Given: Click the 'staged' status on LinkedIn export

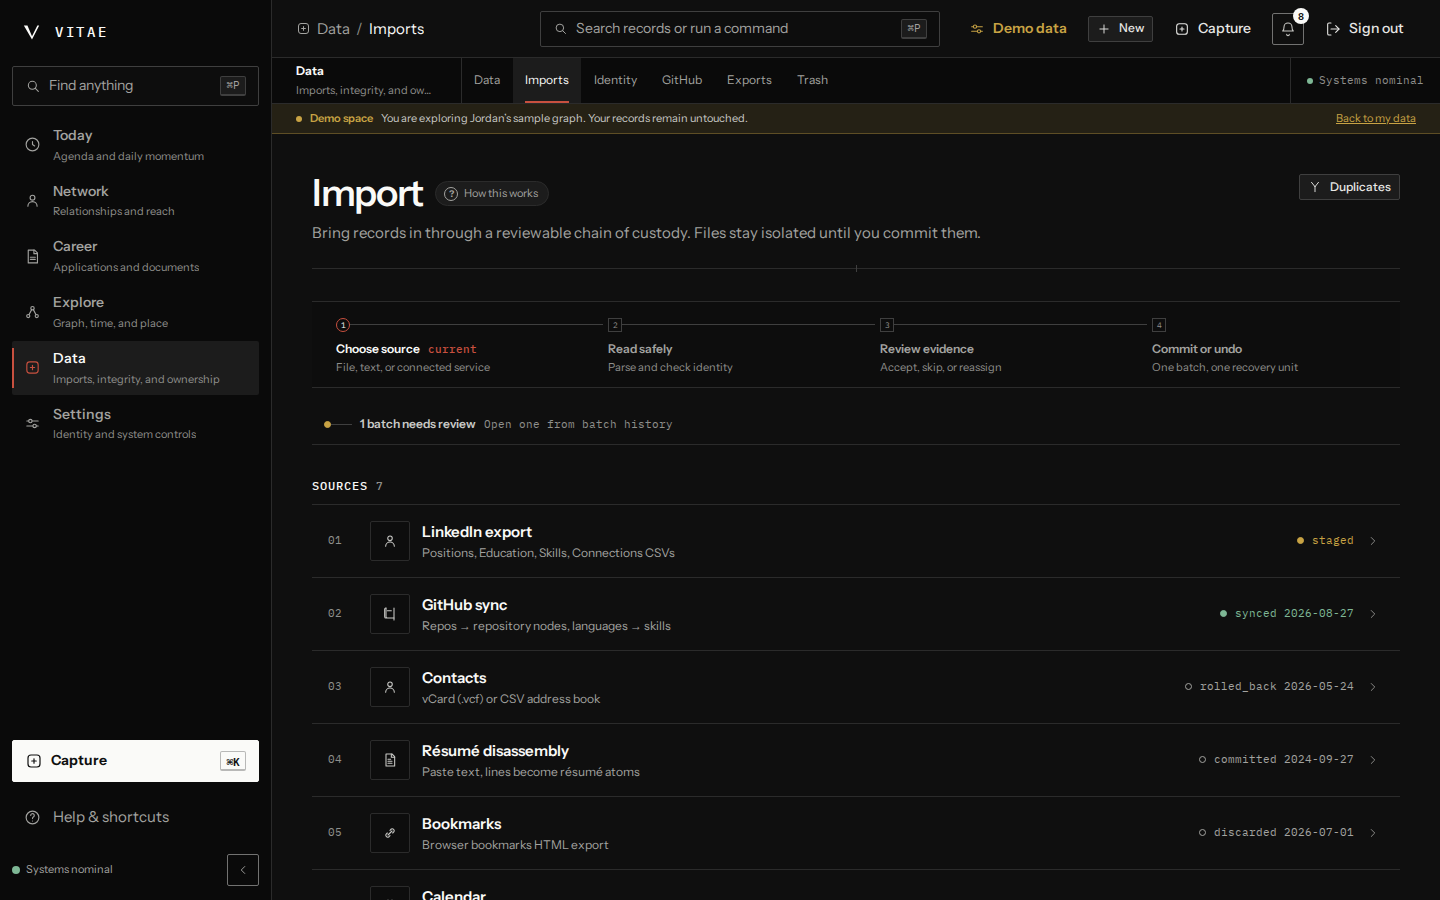Looking at the screenshot, I should pos(1325,541).
